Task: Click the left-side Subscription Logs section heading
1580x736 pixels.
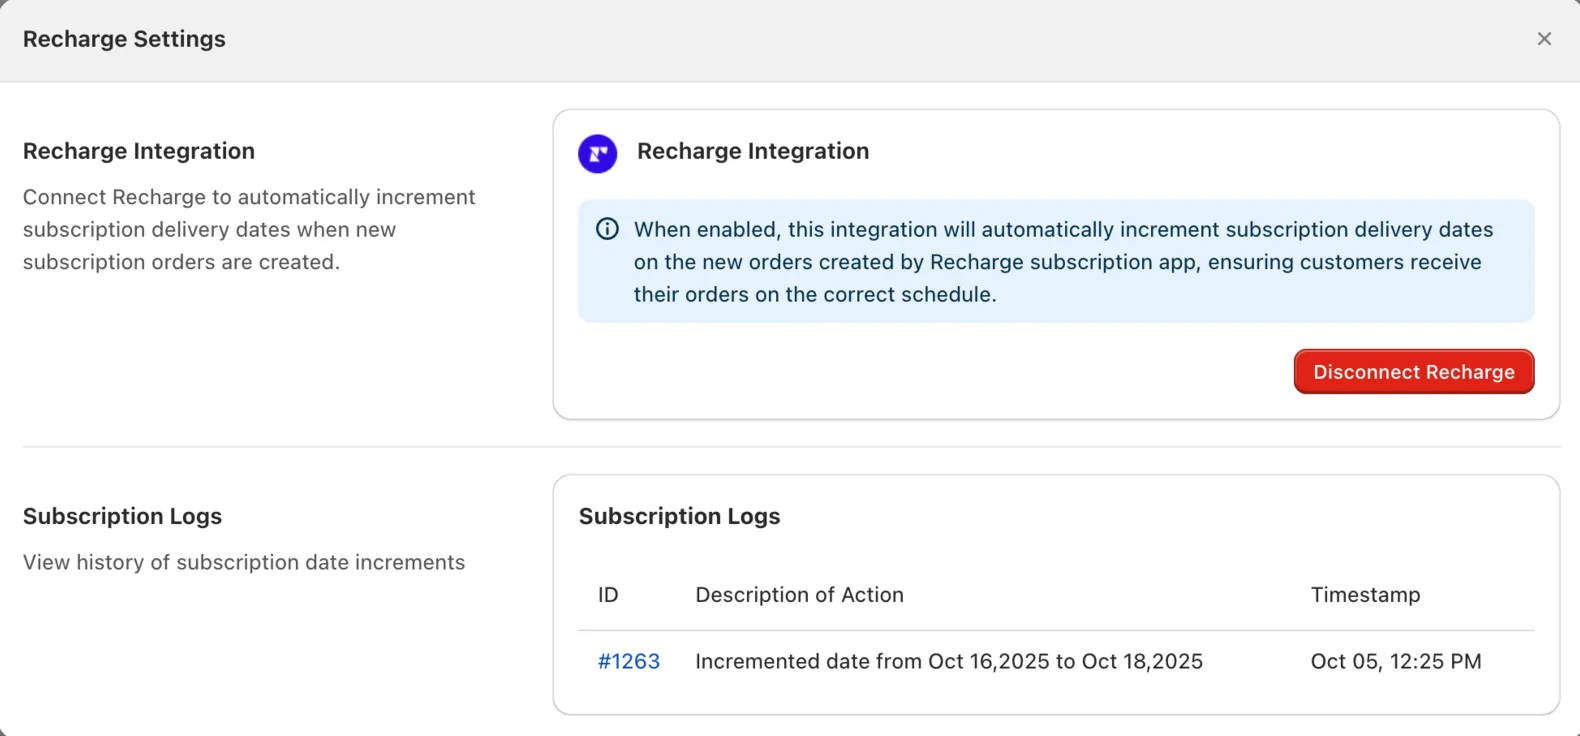Action: tap(122, 516)
